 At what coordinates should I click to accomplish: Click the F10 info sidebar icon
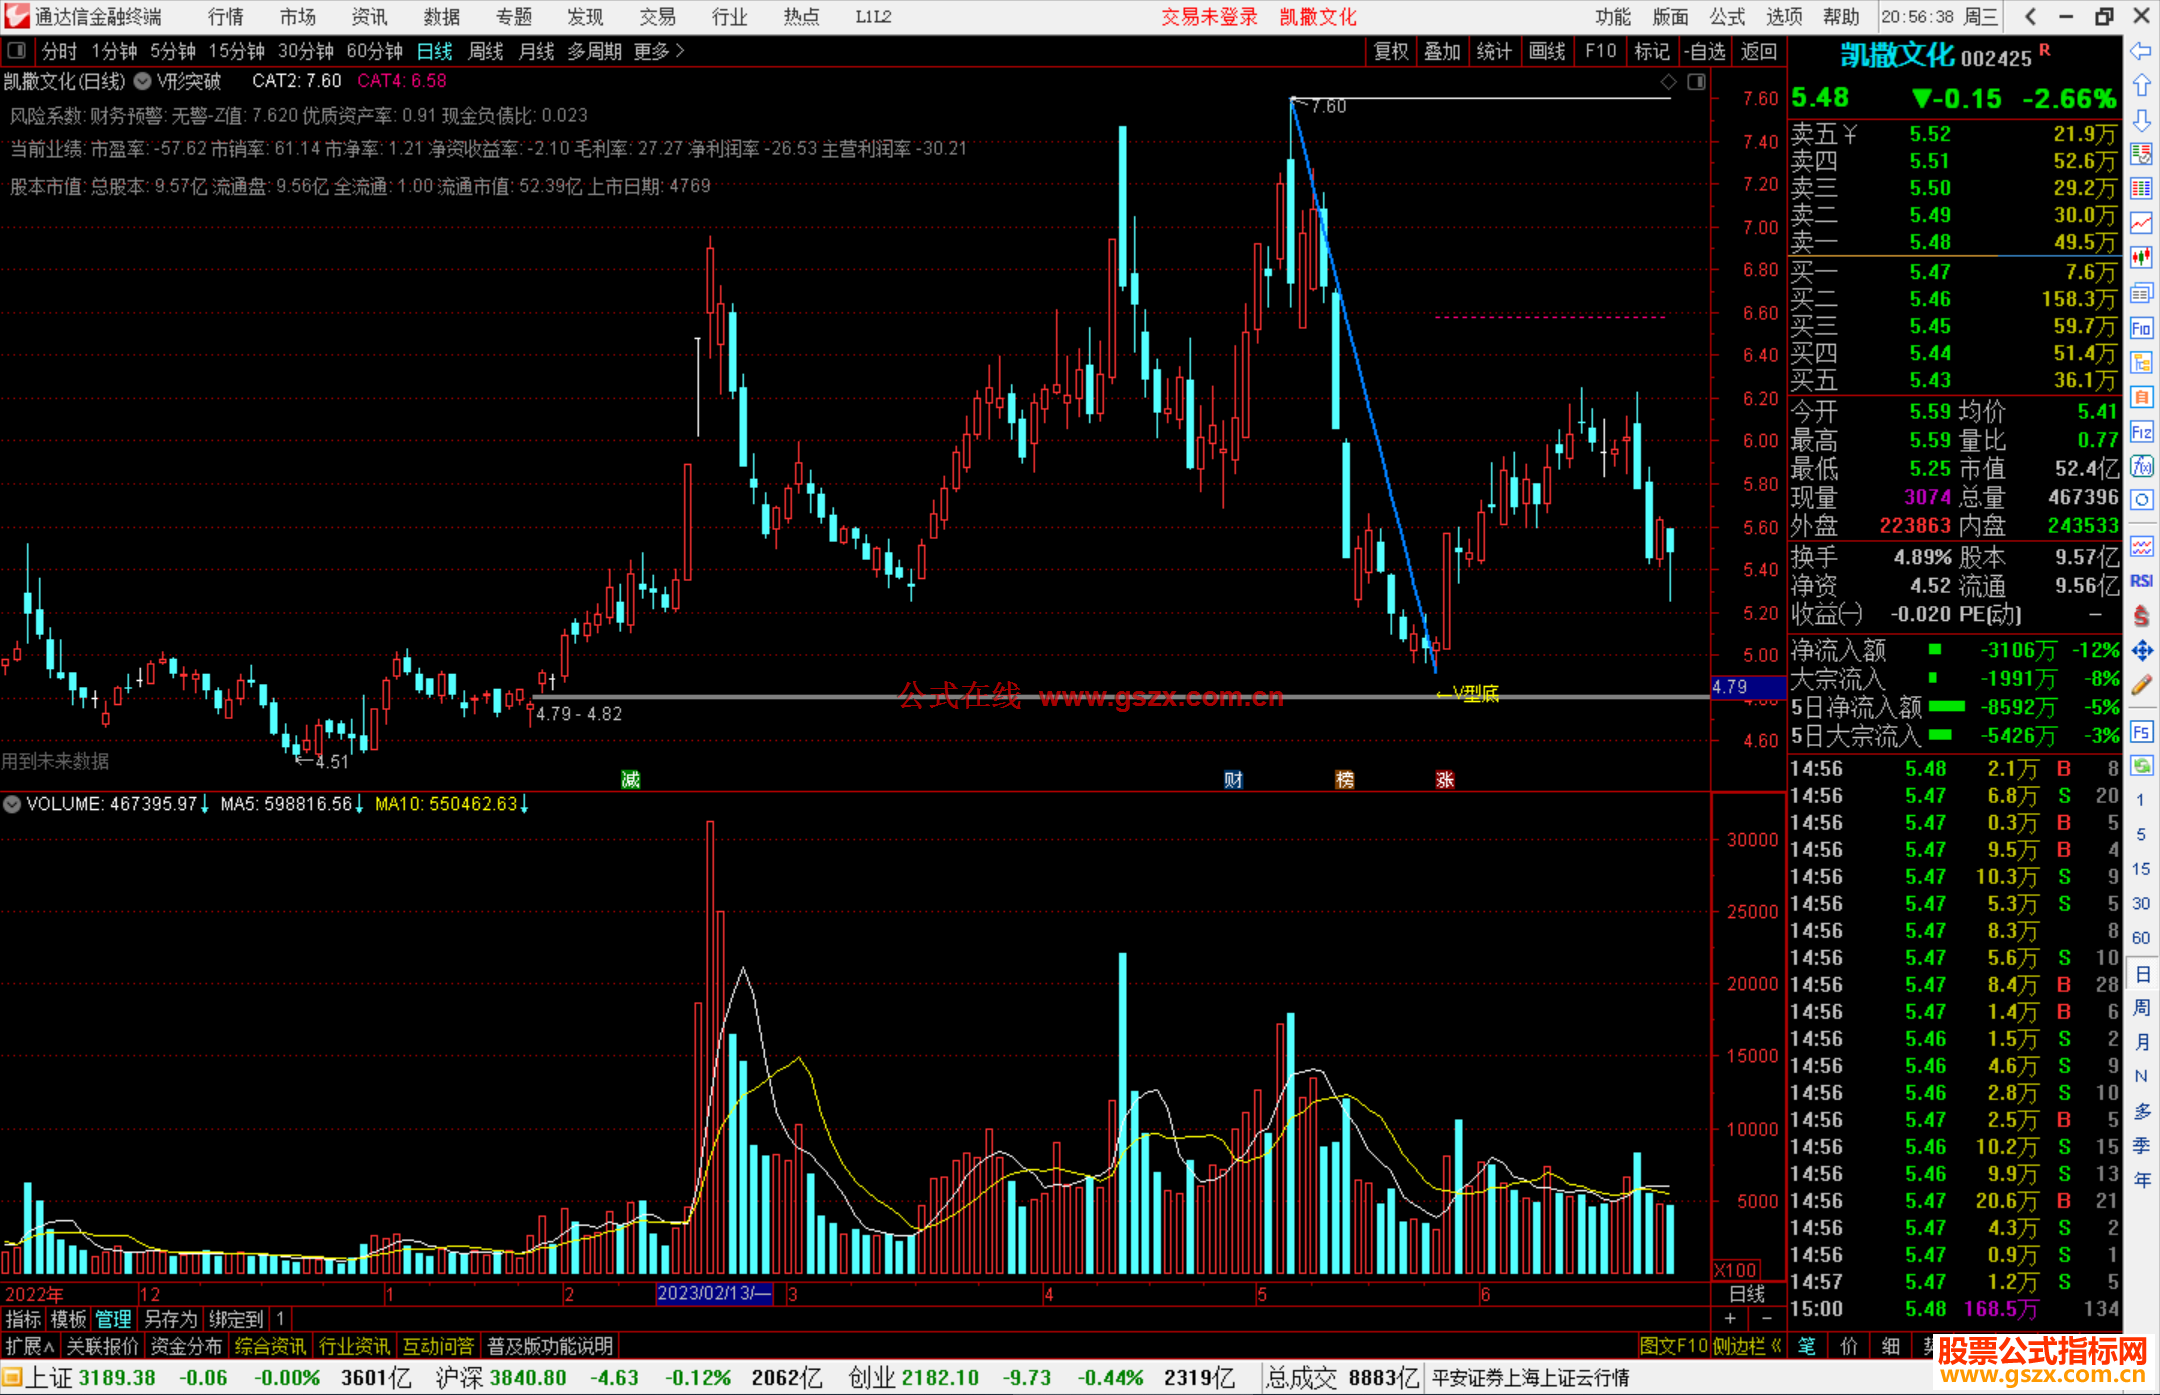tap(2141, 328)
